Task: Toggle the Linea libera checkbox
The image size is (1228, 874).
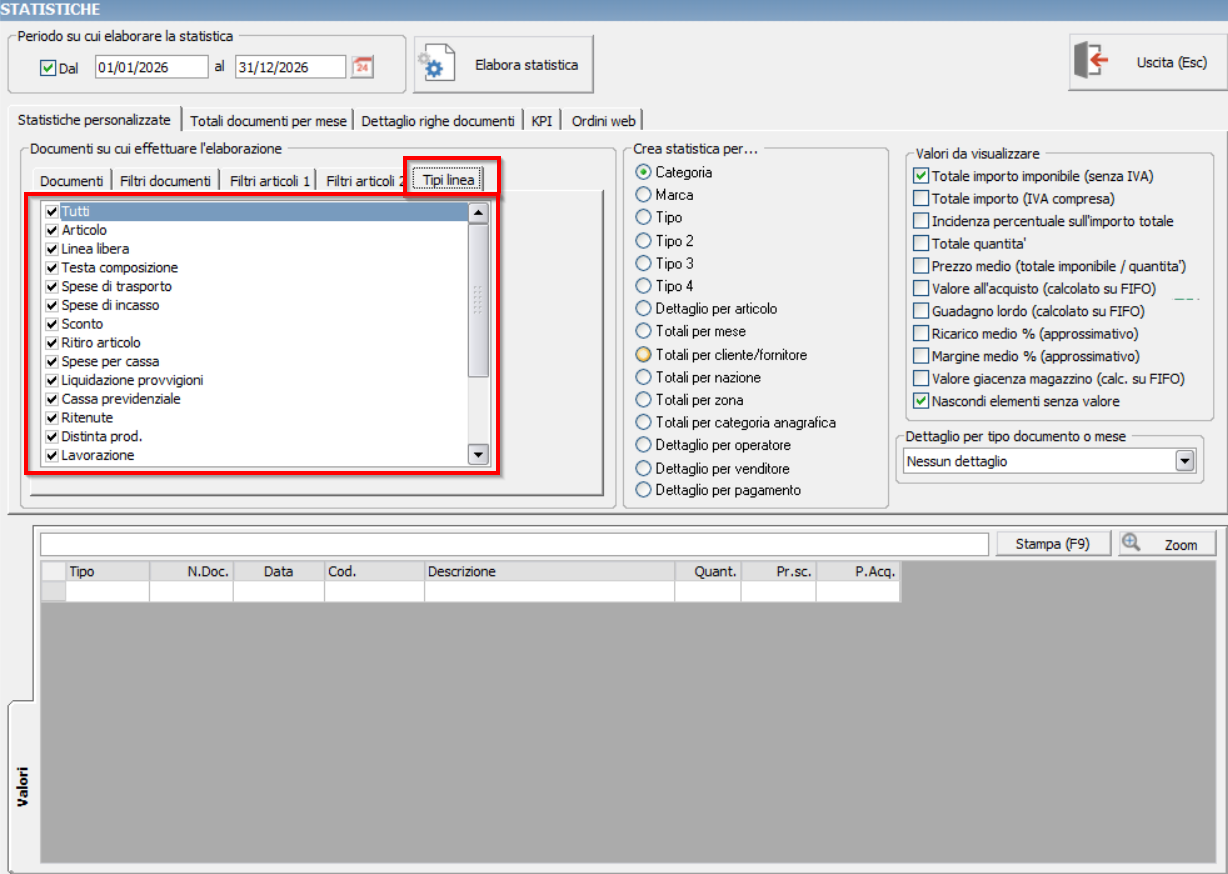Action: [52, 249]
